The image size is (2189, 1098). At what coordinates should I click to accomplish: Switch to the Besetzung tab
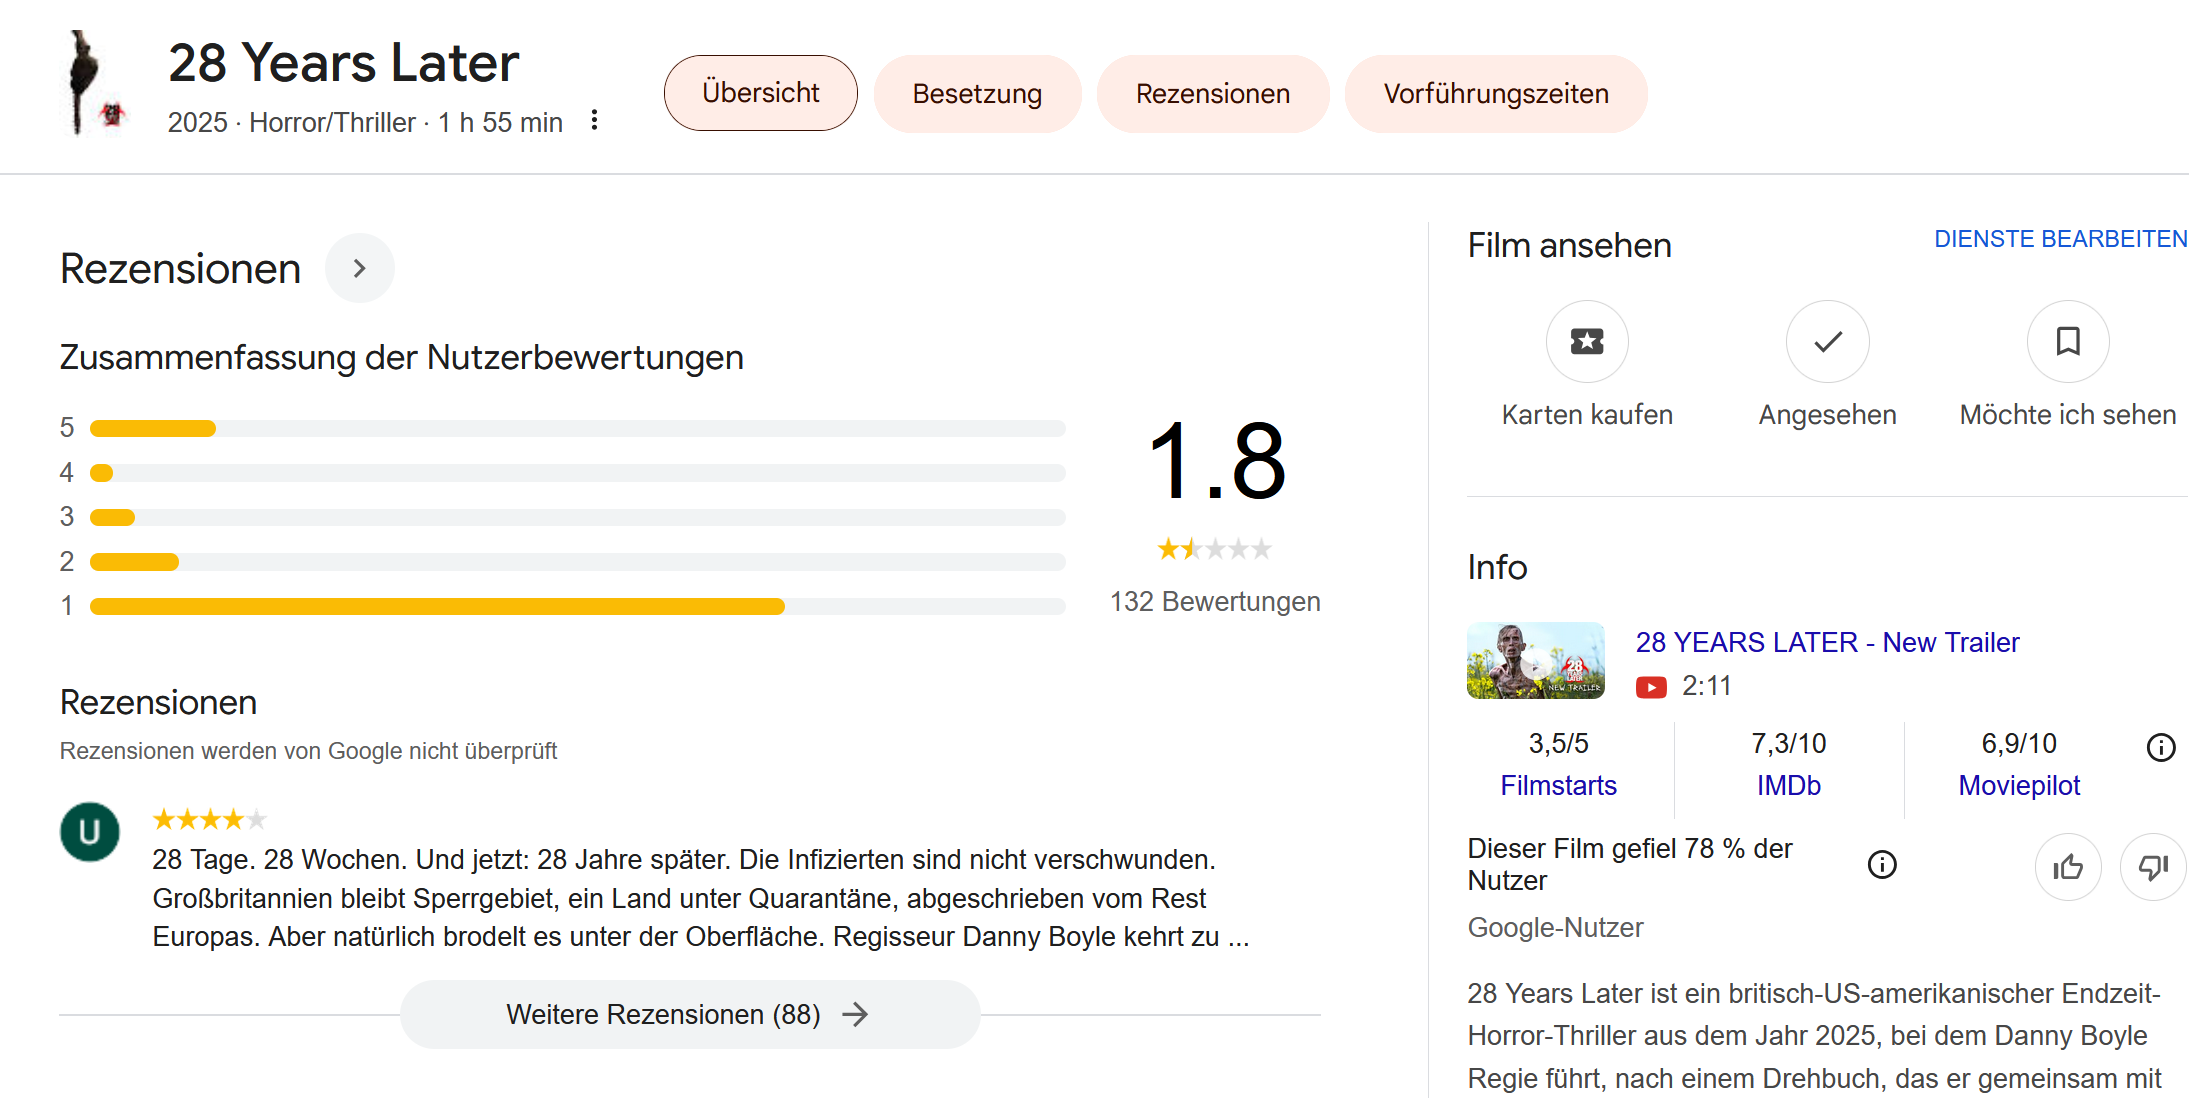click(977, 94)
